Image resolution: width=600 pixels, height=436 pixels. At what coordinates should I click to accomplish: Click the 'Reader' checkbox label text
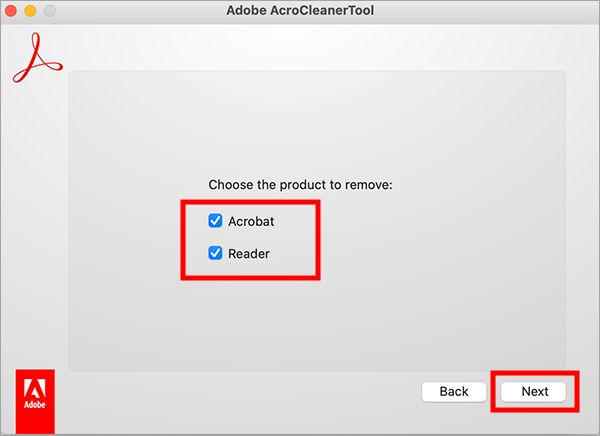click(249, 253)
